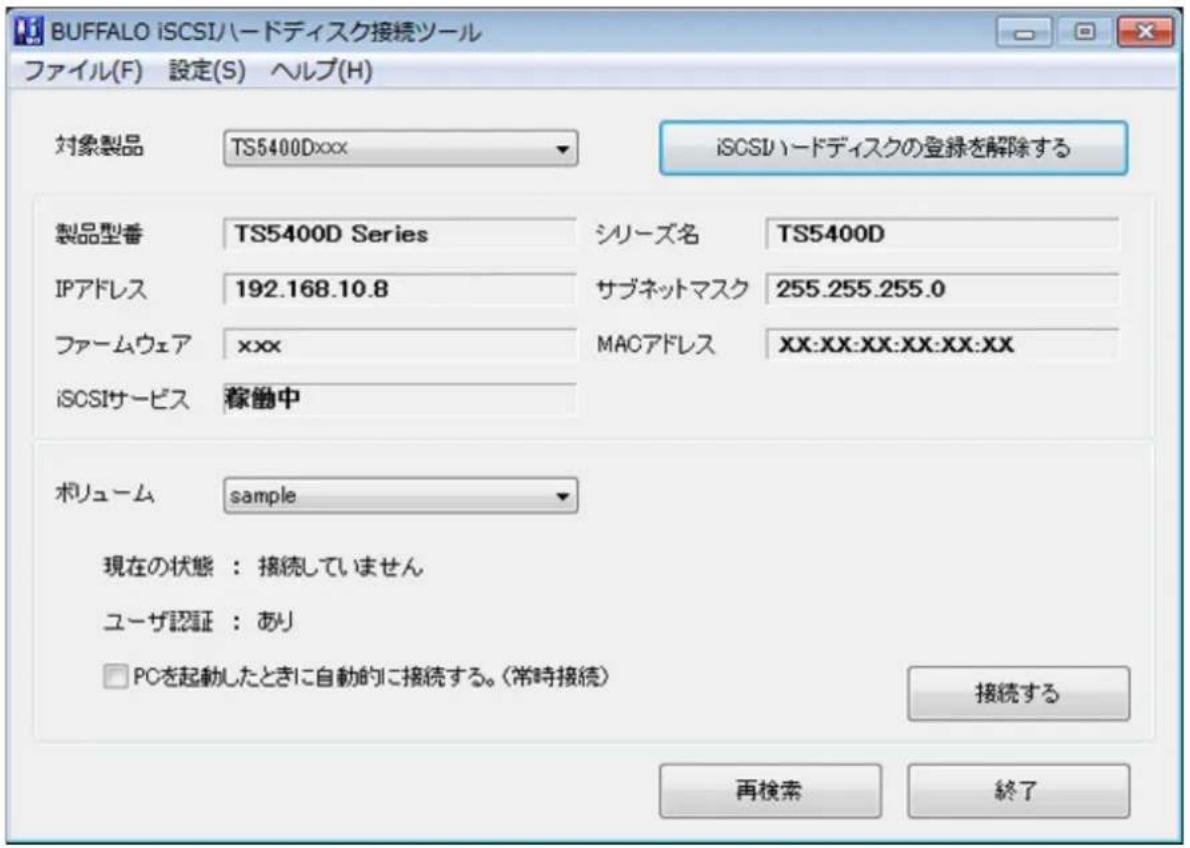1190x848 pixels.
Task: Expand the ボリューム dropdown showing sample
Action: pyautogui.click(x=401, y=496)
